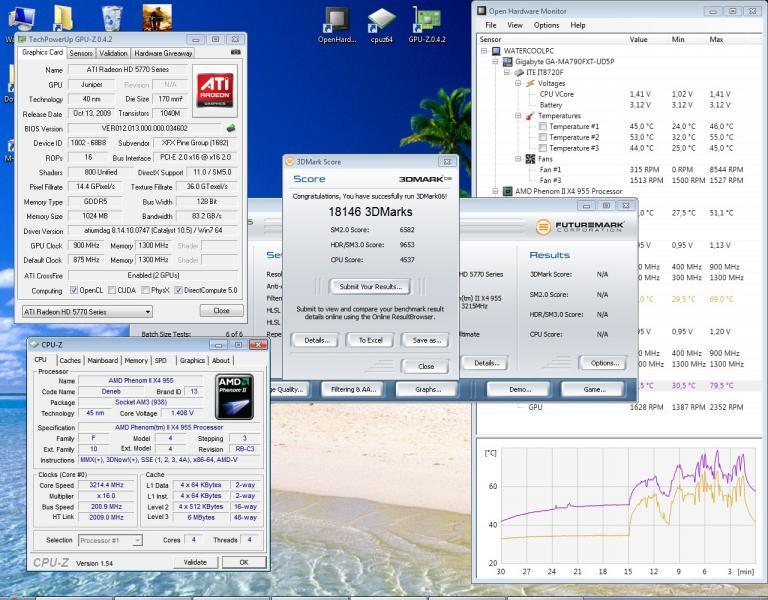This screenshot has width=768, height=600.
Task: Open the cpuz64 desktop shortcut
Action: [x=381, y=24]
